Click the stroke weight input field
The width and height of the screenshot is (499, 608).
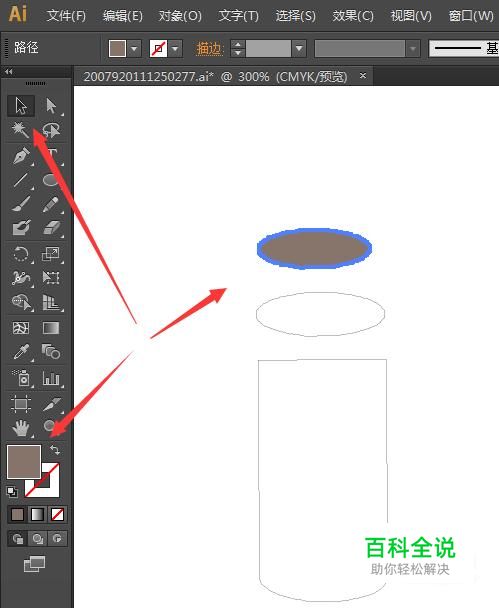coord(268,49)
